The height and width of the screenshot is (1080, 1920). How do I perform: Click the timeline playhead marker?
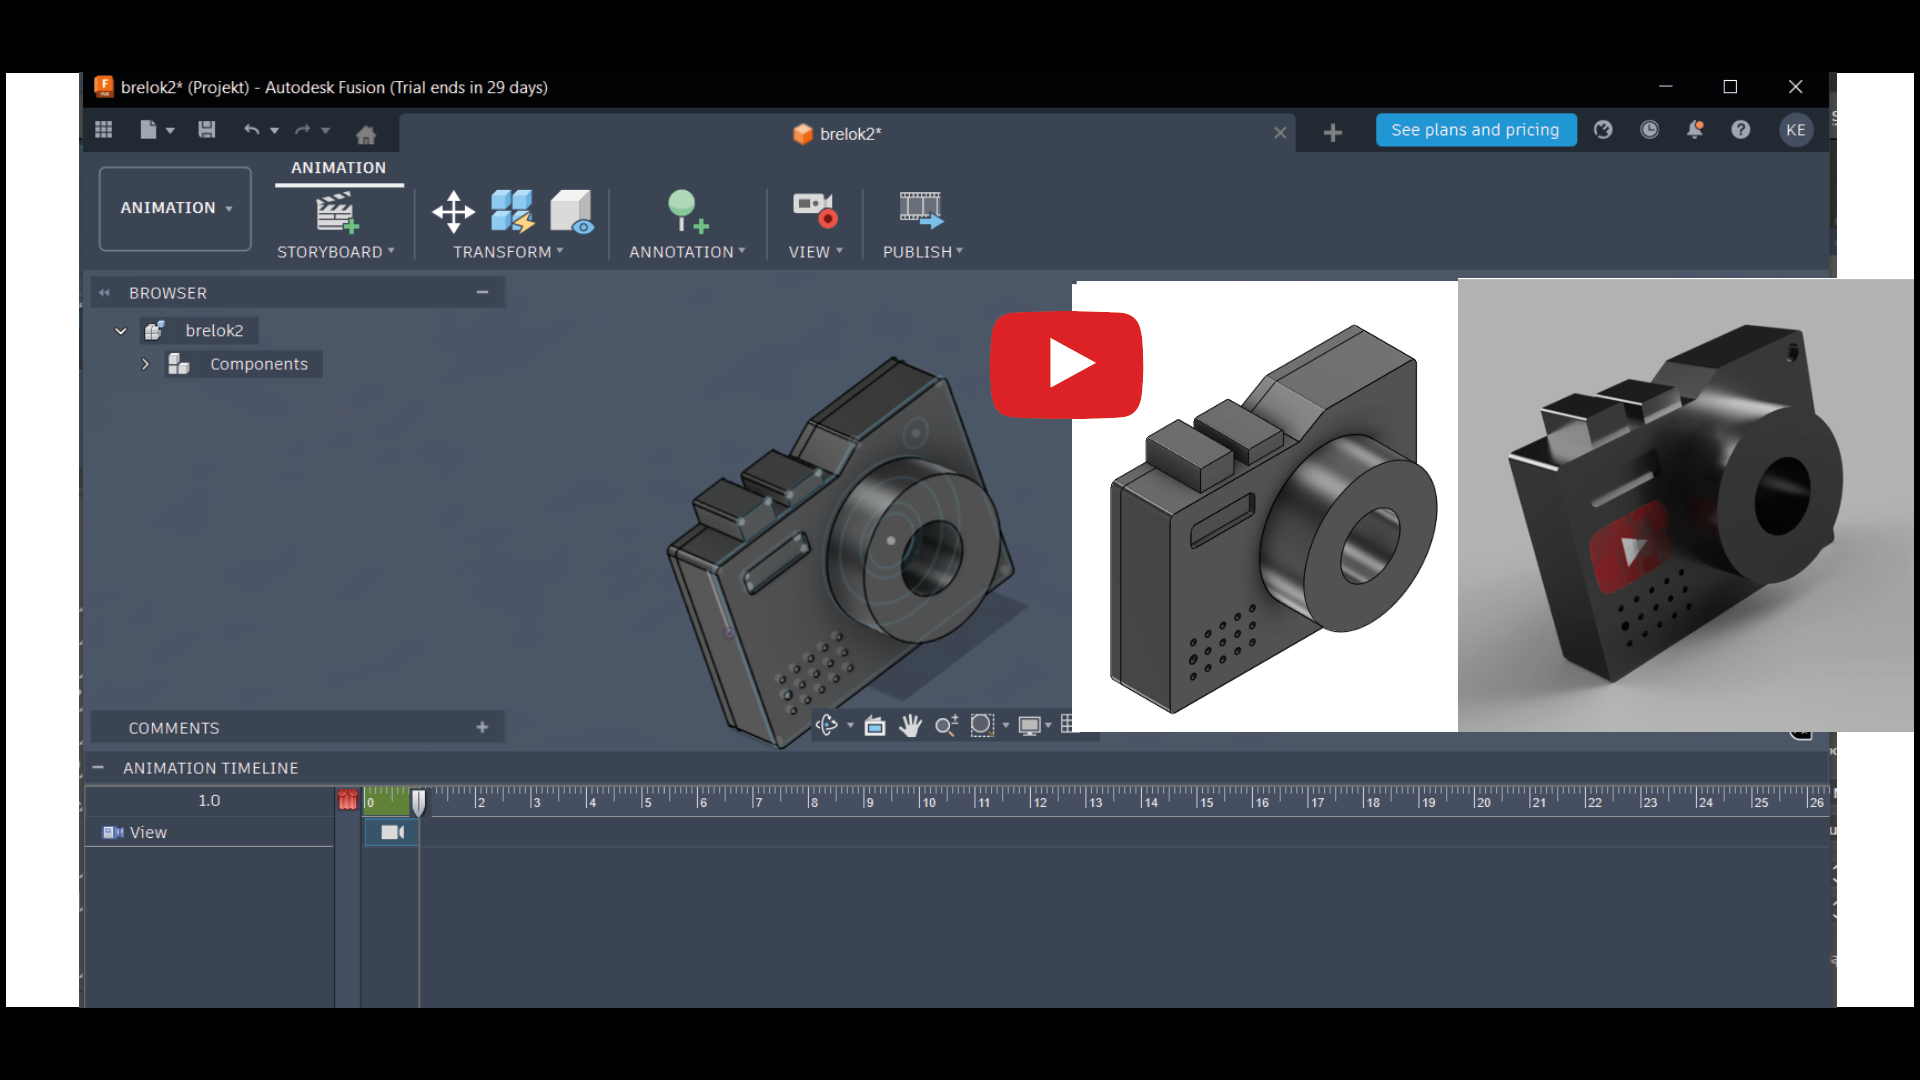[419, 801]
